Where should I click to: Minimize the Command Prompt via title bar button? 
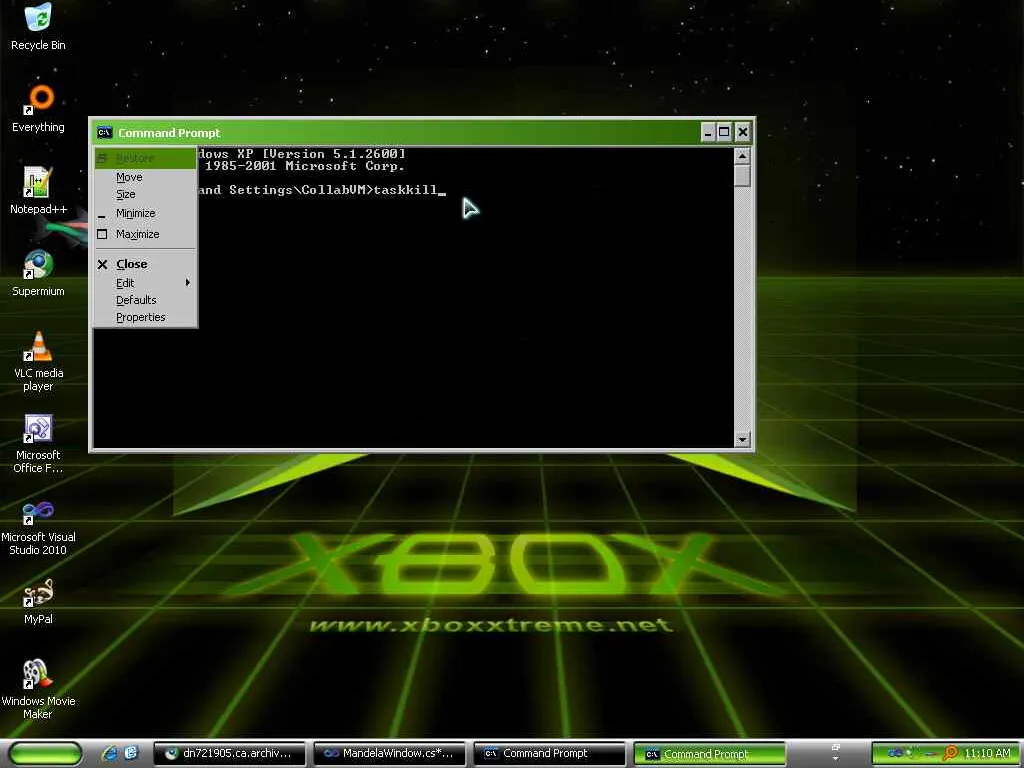tap(708, 133)
